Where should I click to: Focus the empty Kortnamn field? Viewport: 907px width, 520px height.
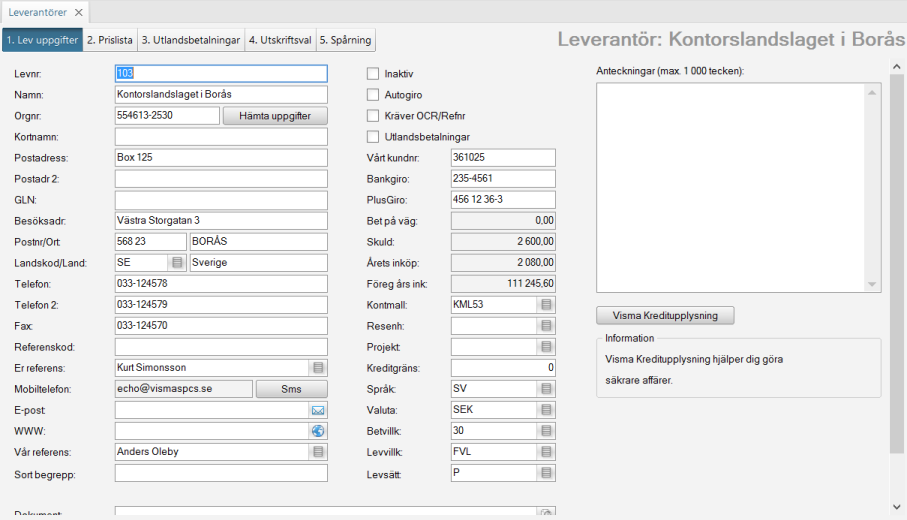click(221, 137)
